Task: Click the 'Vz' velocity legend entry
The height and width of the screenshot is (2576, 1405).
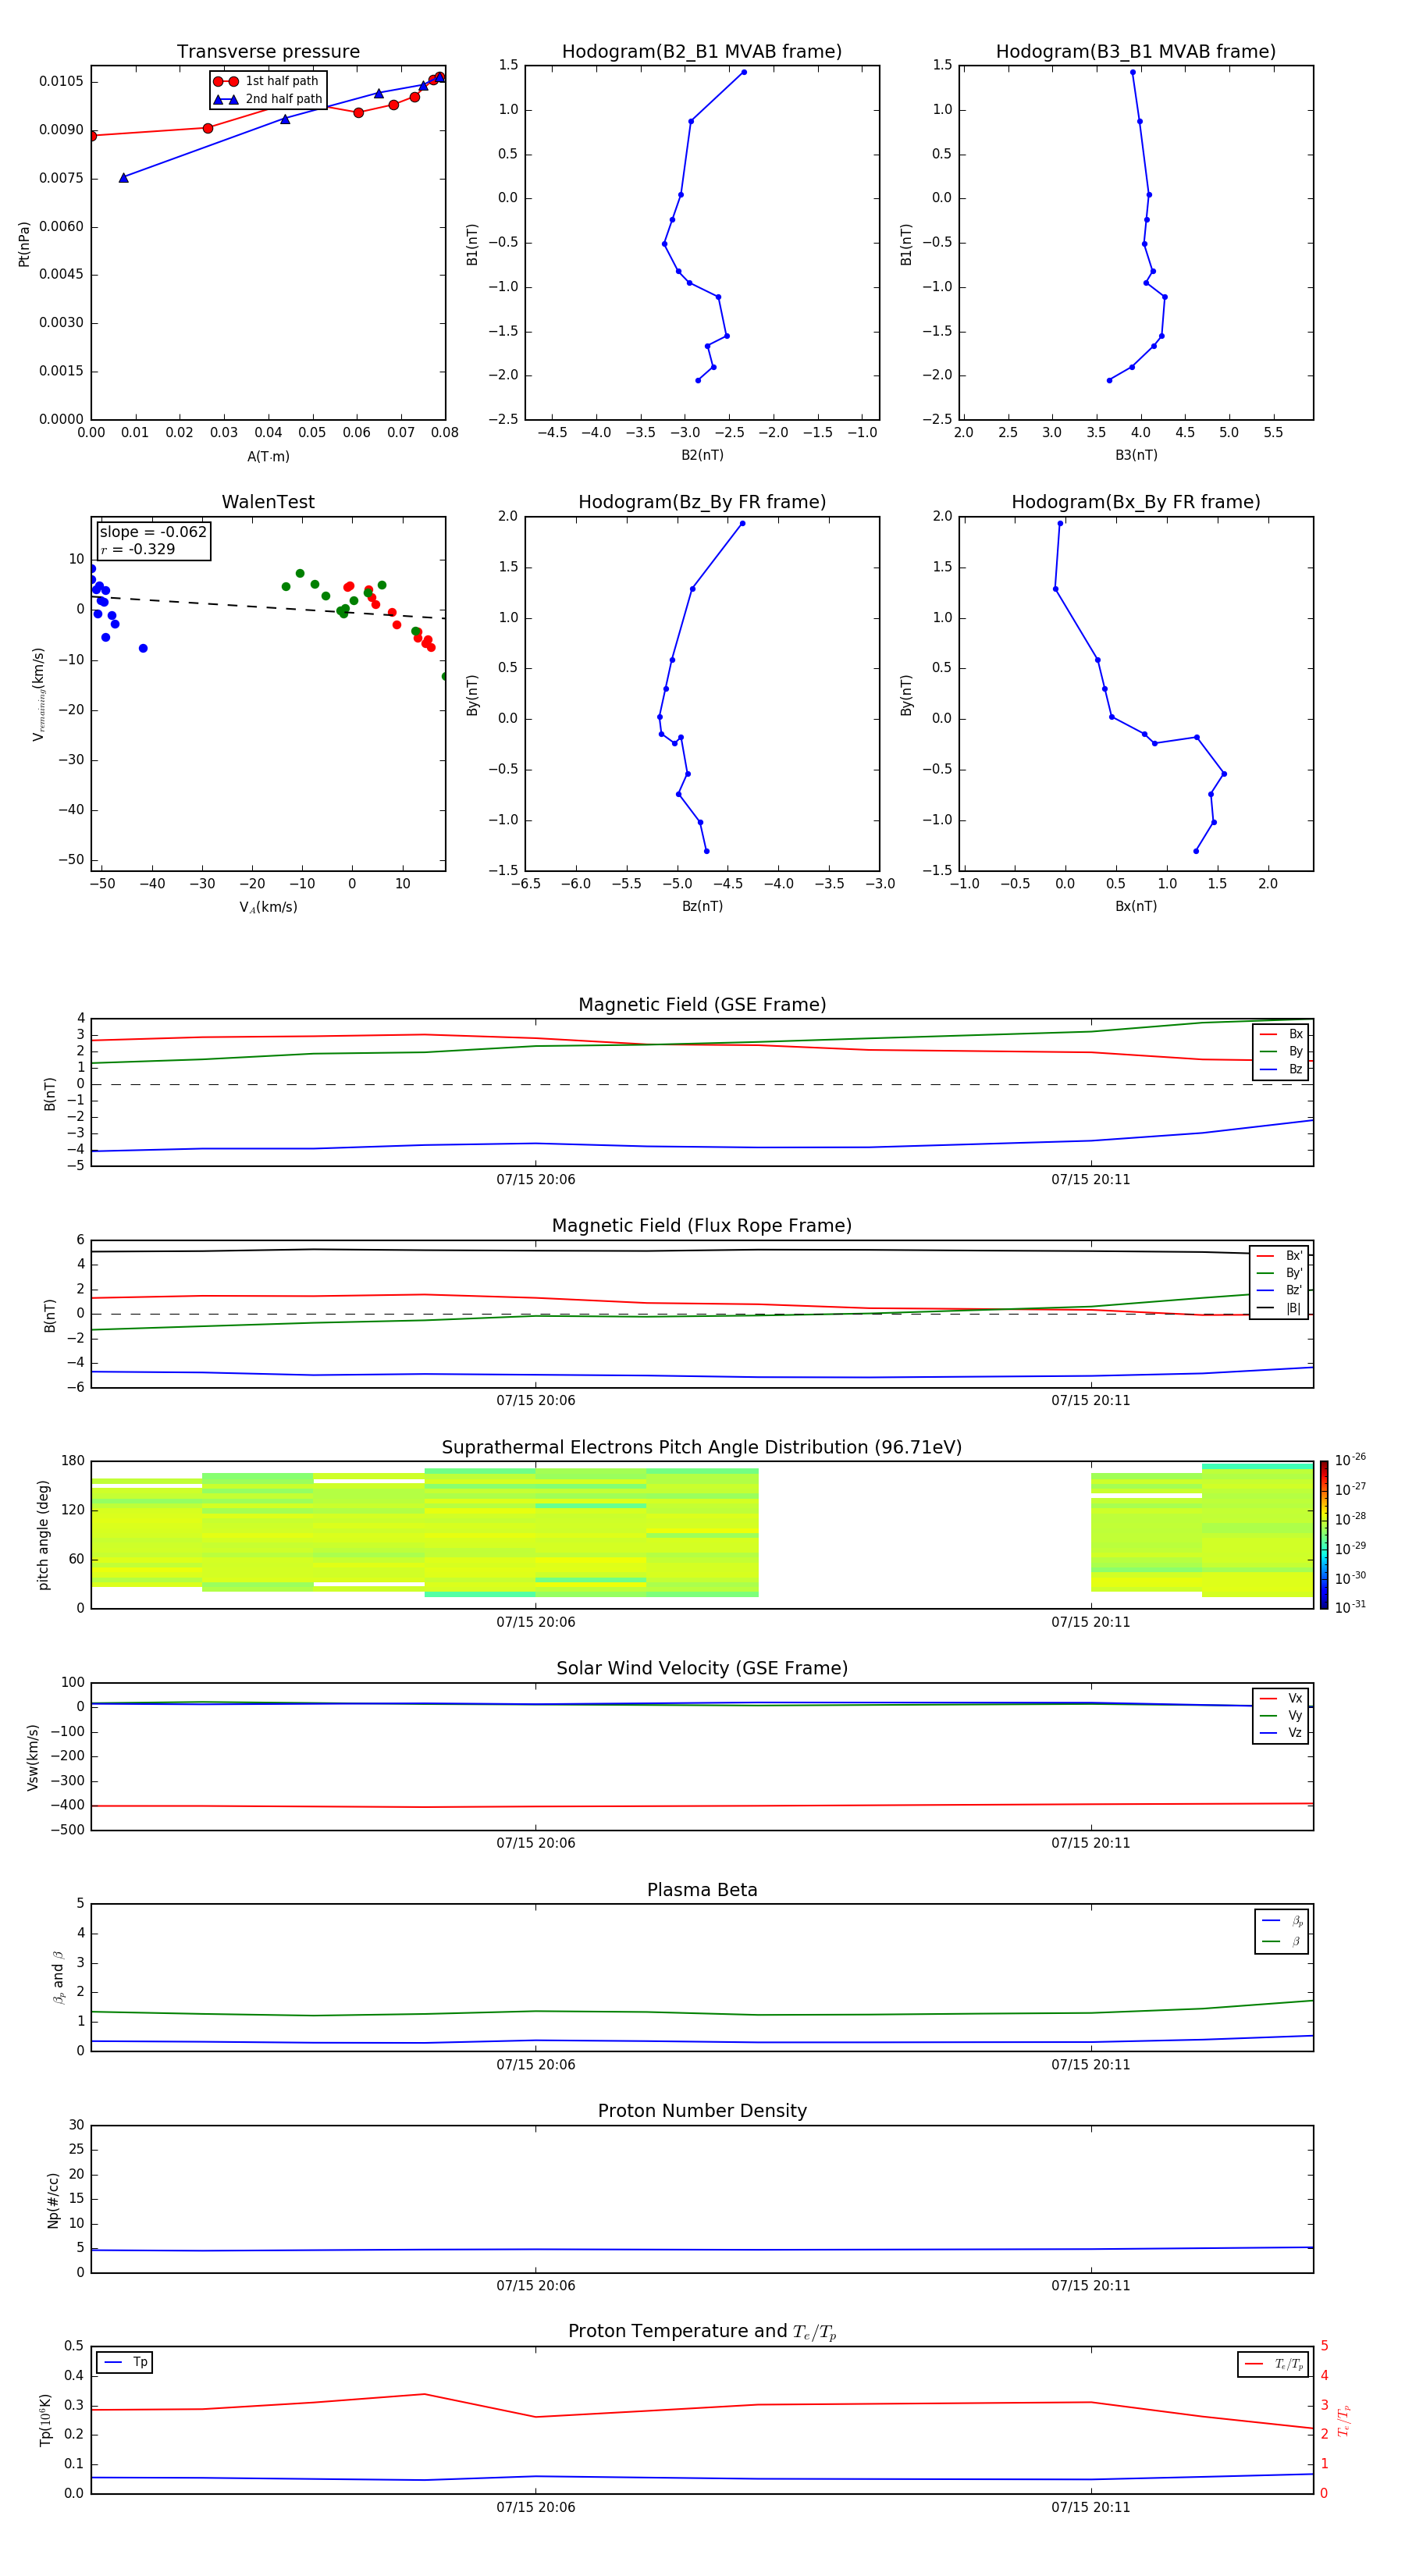Action: click(1281, 1733)
